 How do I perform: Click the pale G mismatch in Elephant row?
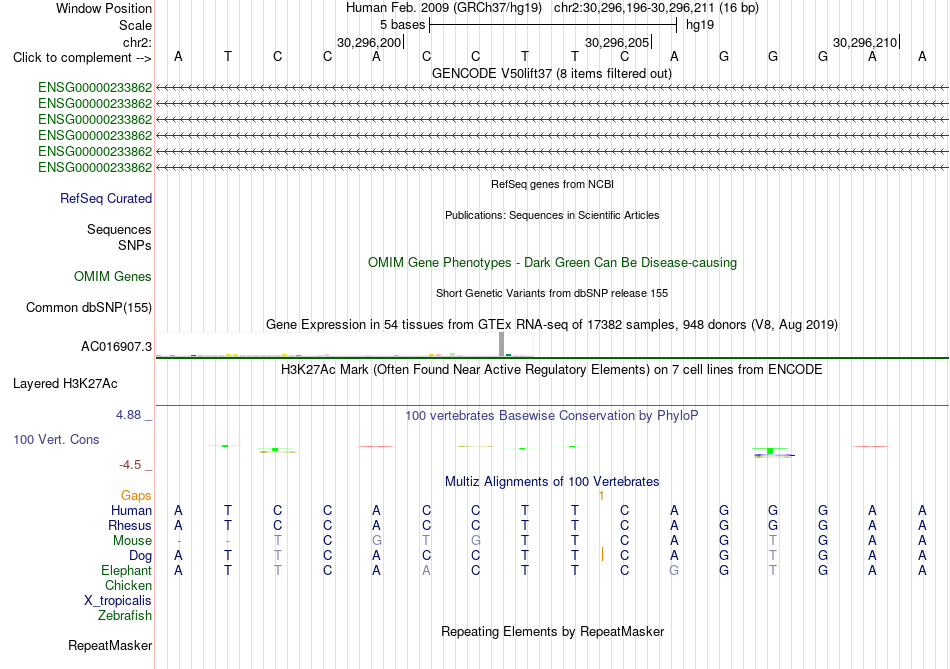(674, 570)
